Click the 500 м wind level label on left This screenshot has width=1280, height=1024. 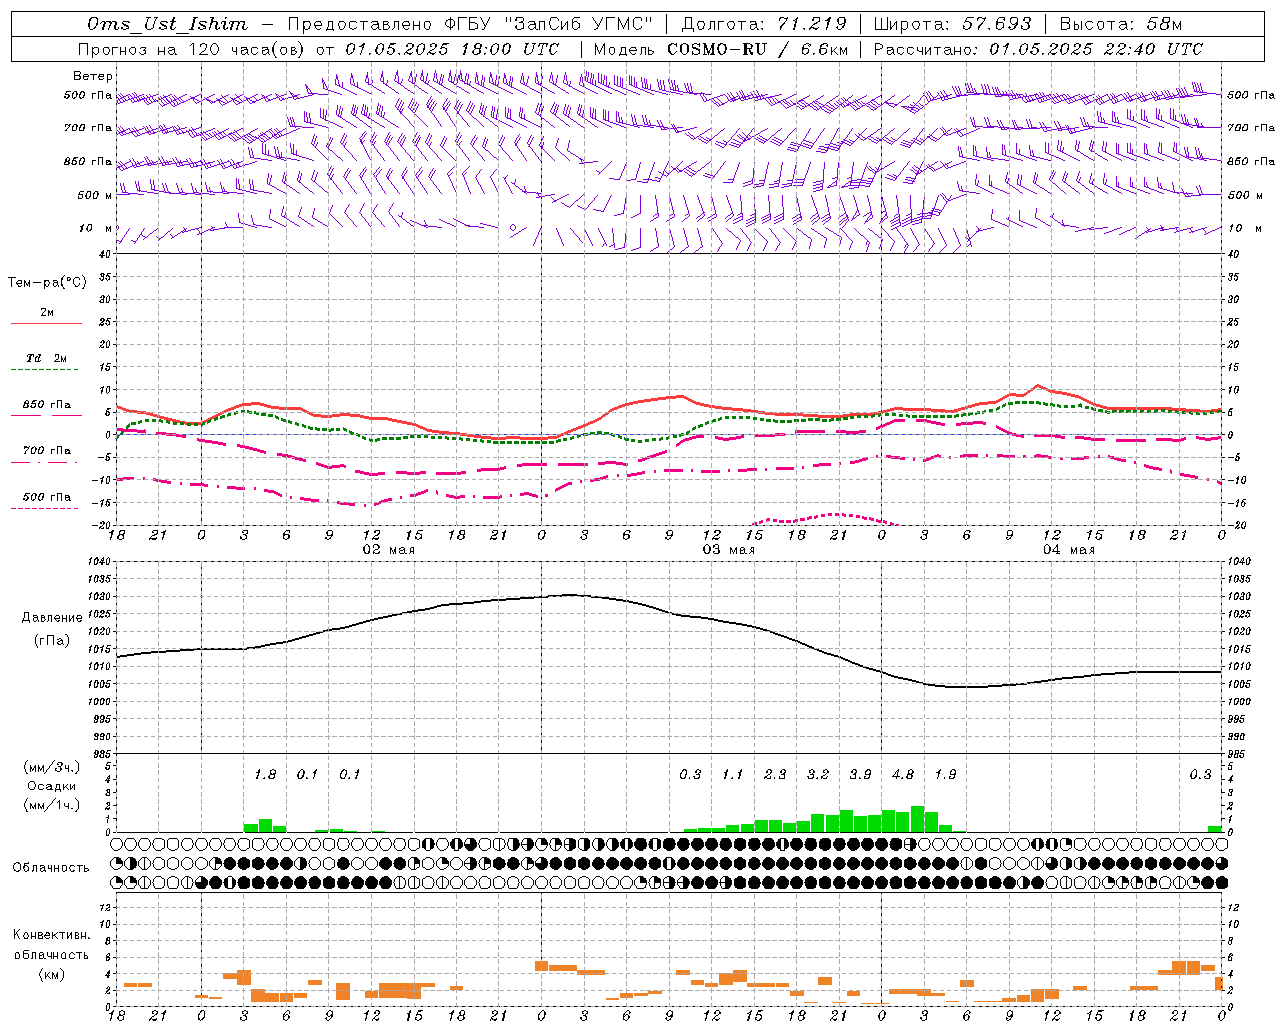pos(95,195)
